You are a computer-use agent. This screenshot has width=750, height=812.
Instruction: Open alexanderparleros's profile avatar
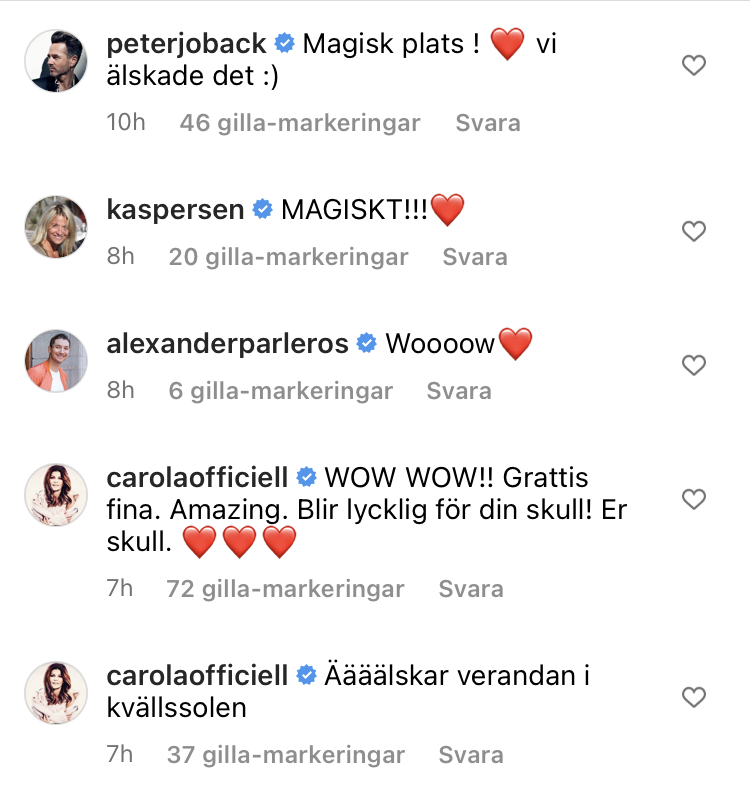(56, 360)
